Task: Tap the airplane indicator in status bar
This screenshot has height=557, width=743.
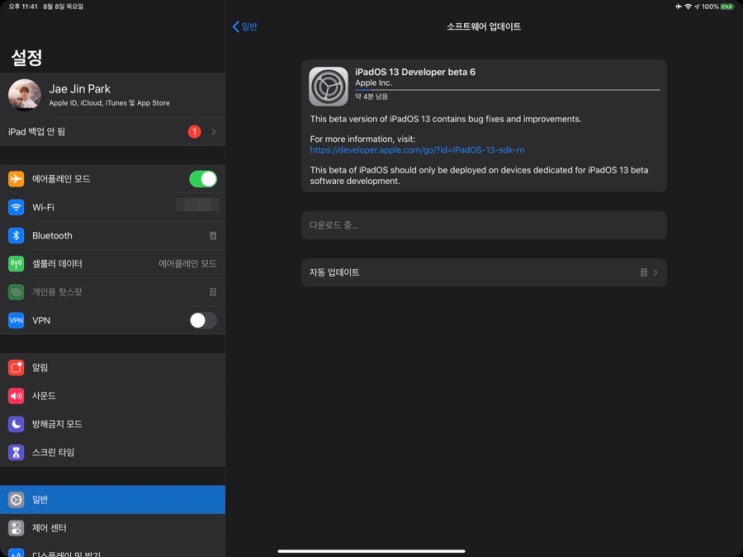Action: tap(678, 7)
